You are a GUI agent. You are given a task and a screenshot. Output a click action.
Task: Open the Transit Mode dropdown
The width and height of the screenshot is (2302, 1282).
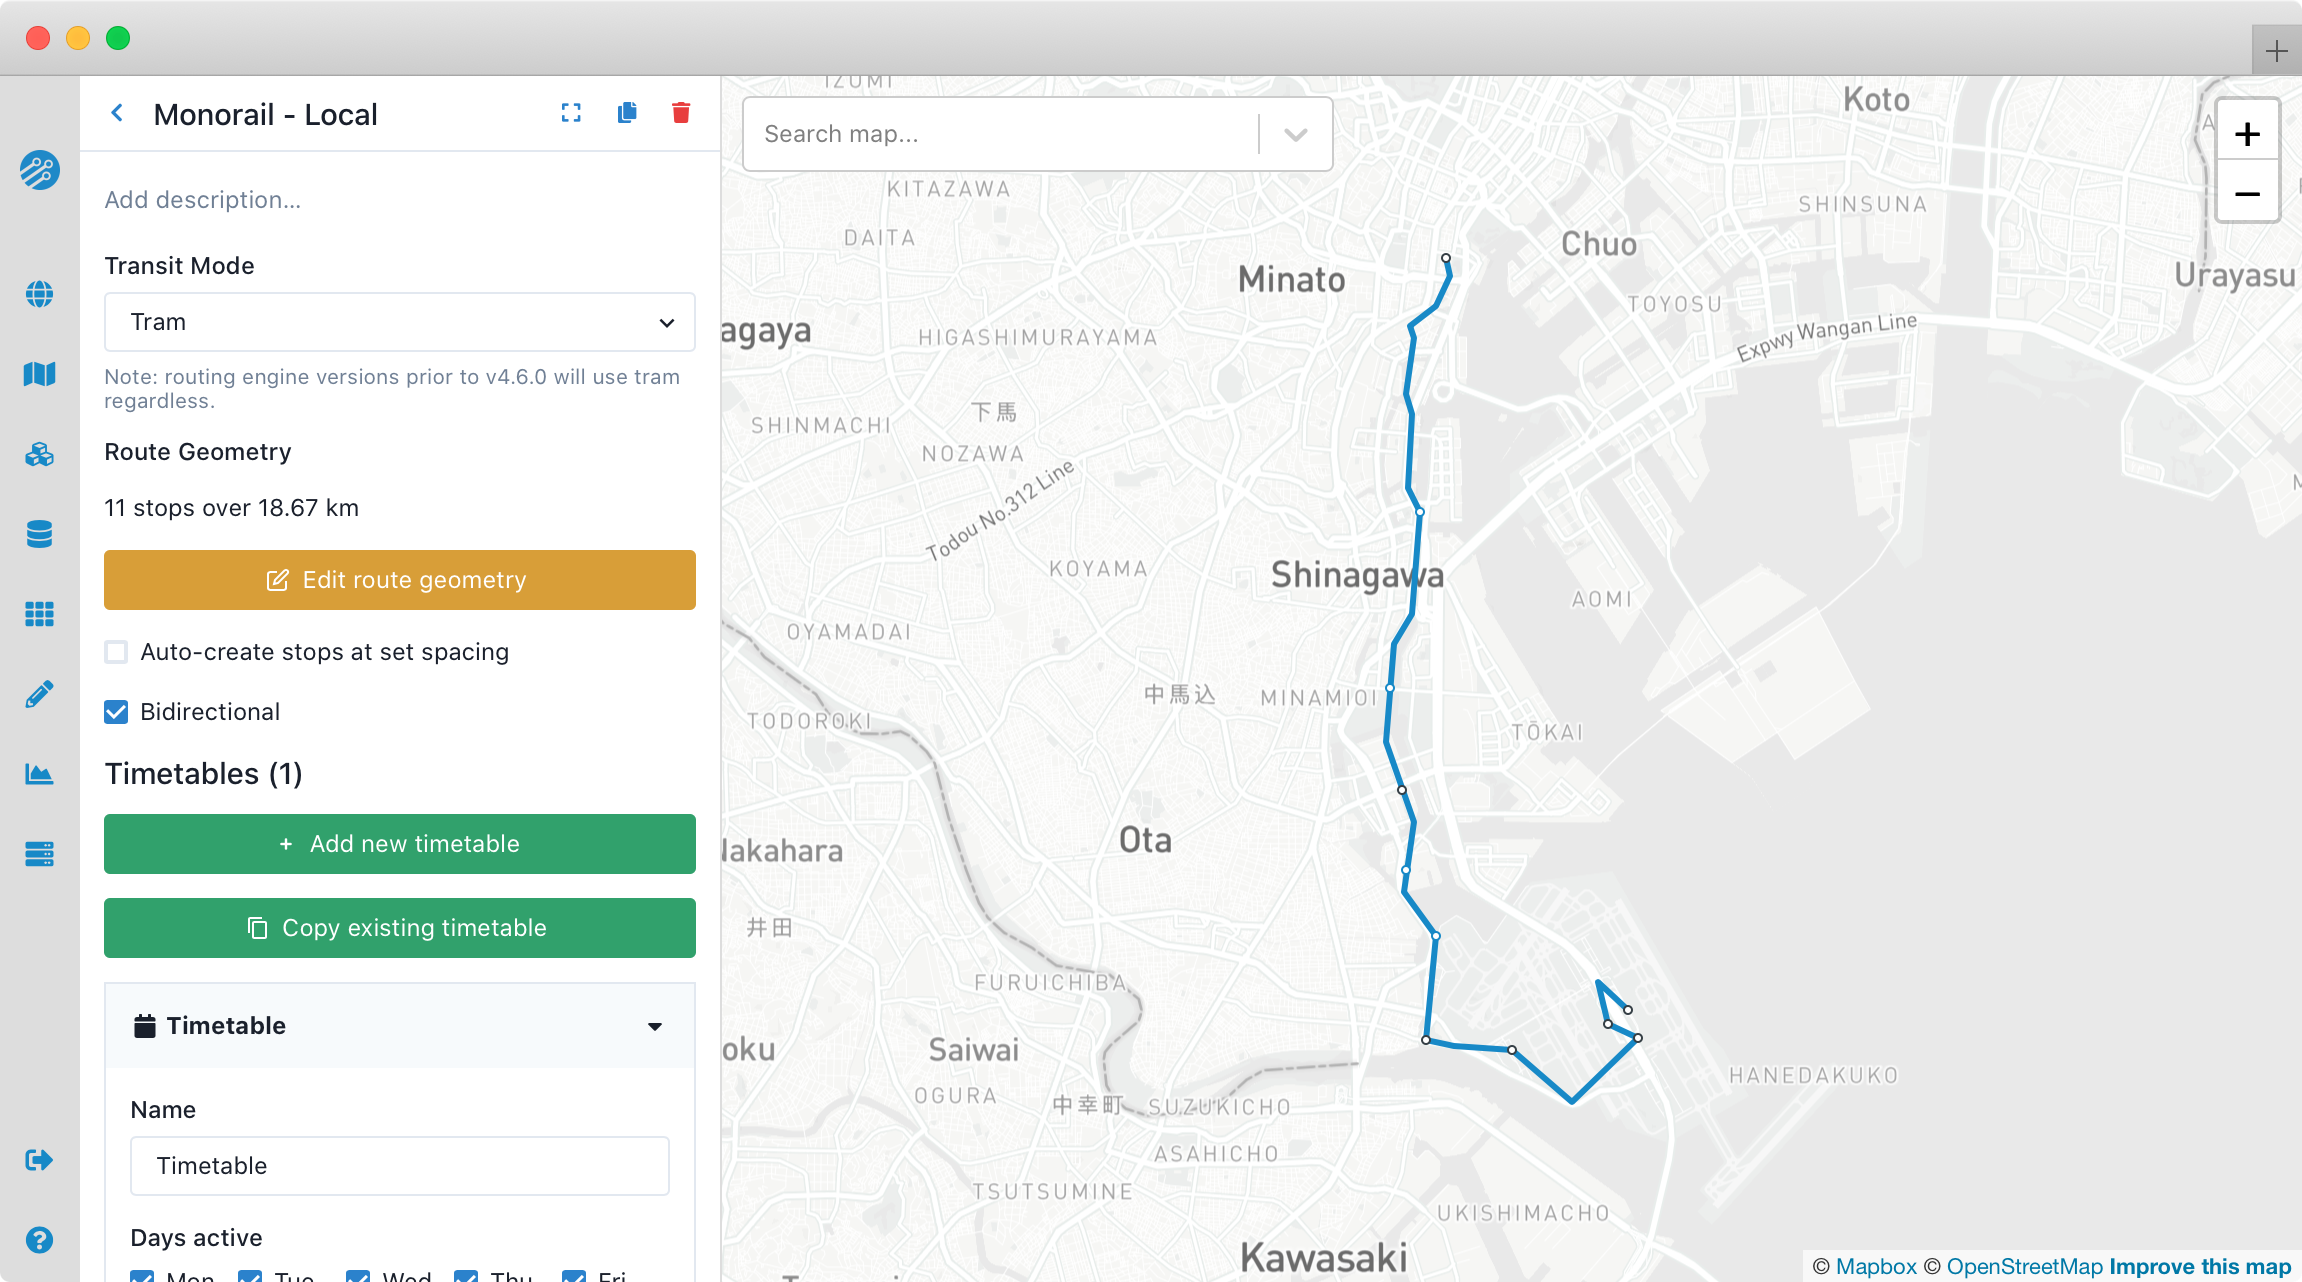point(399,322)
